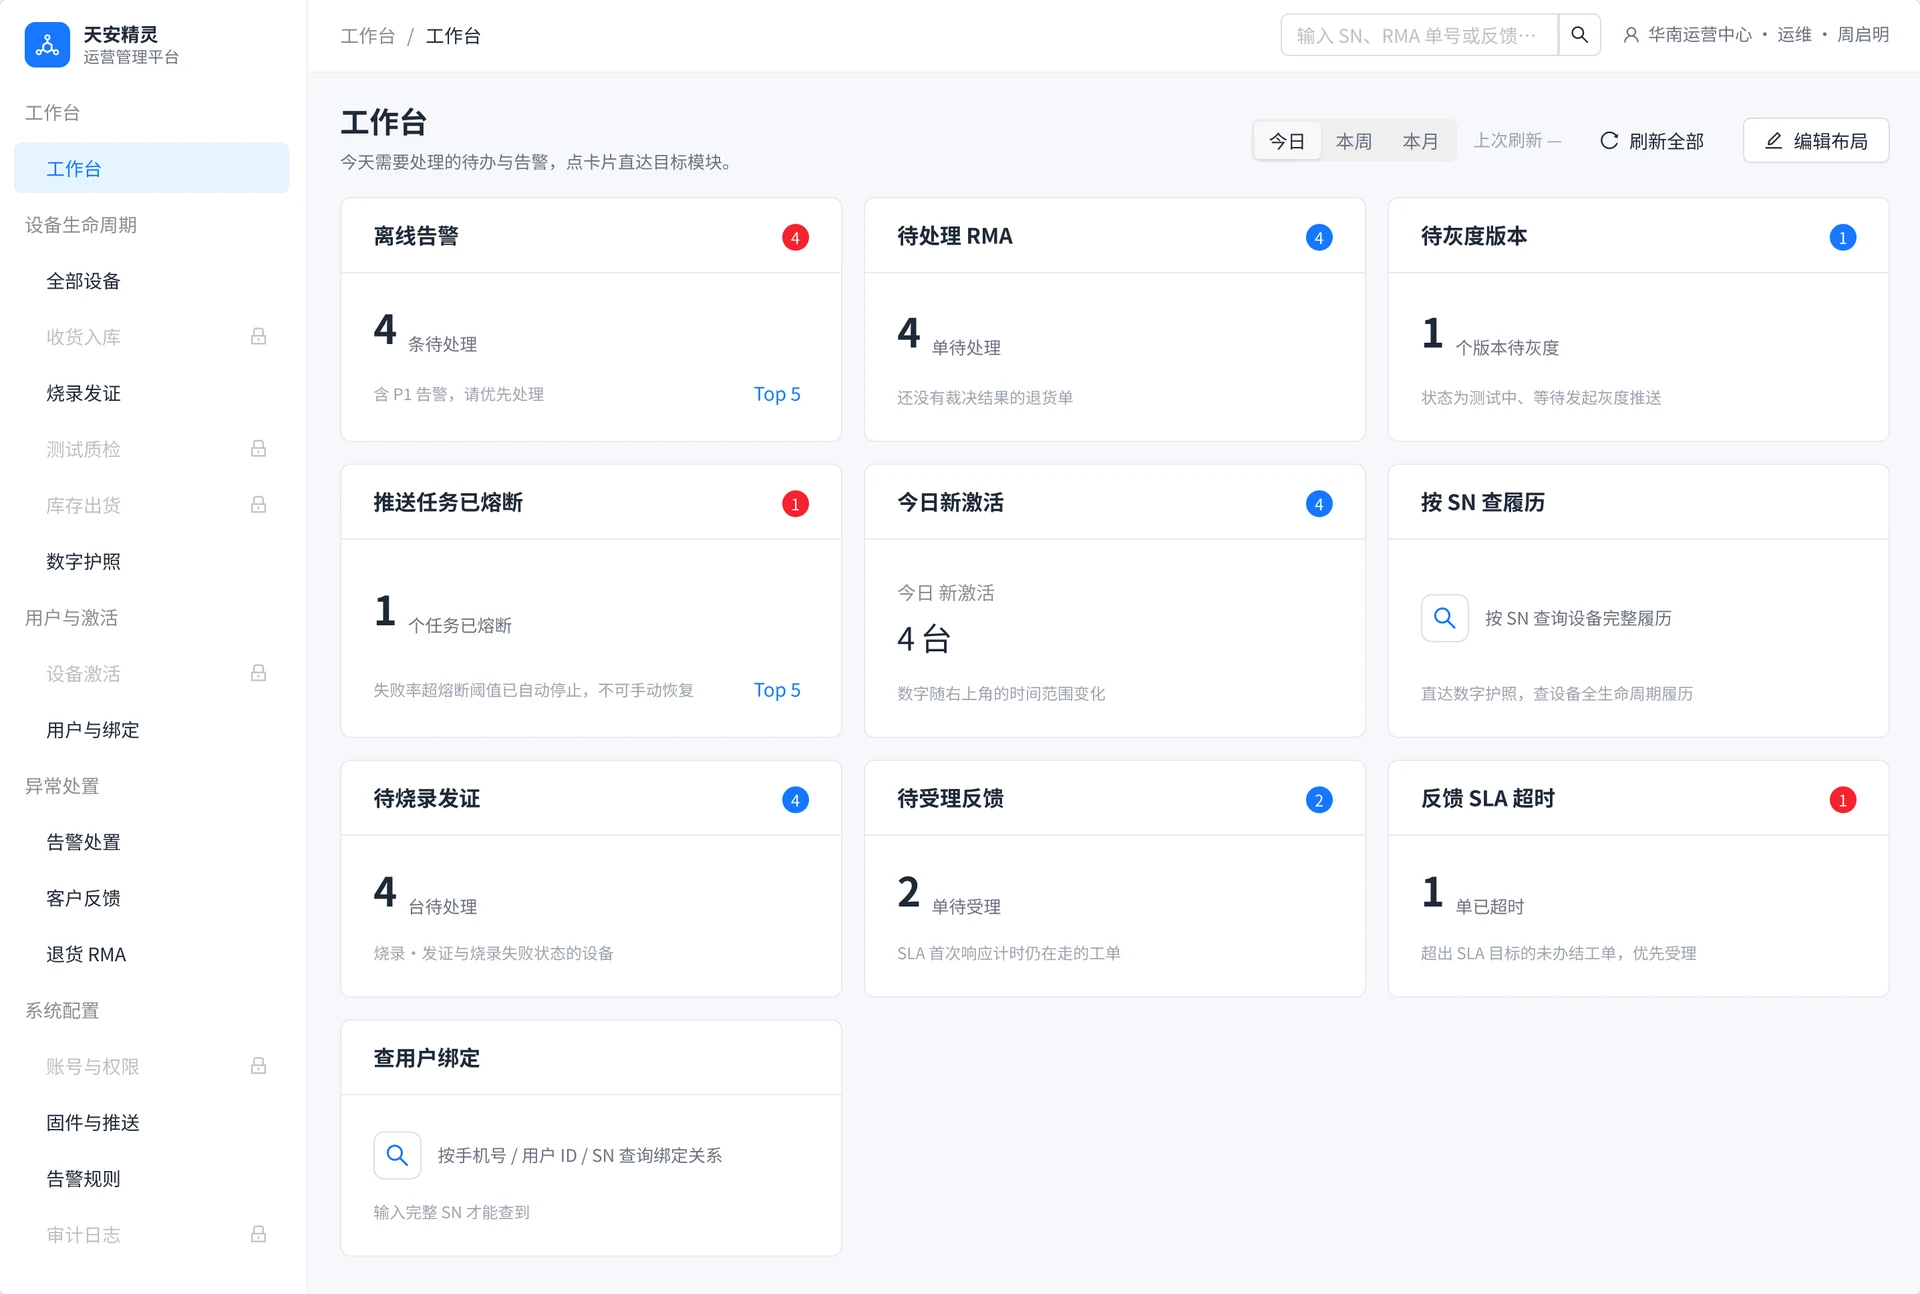
Task: Click the blue badge on 待受理反馈 card
Action: coord(1319,799)
